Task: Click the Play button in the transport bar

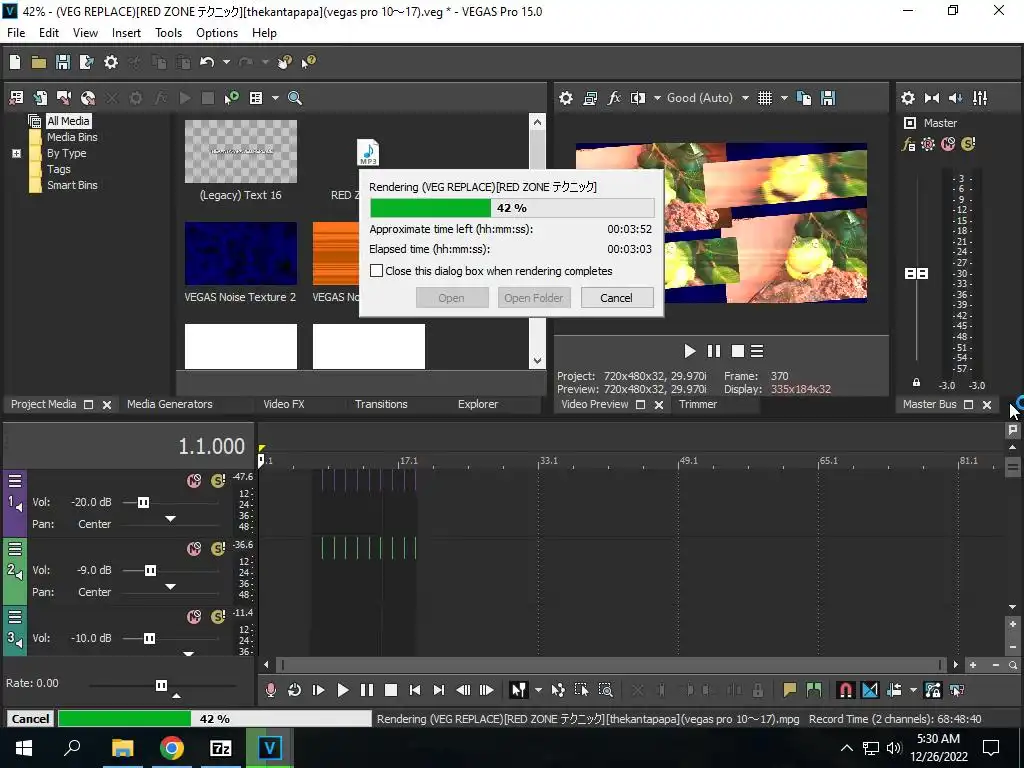Action: coord(342,690)
